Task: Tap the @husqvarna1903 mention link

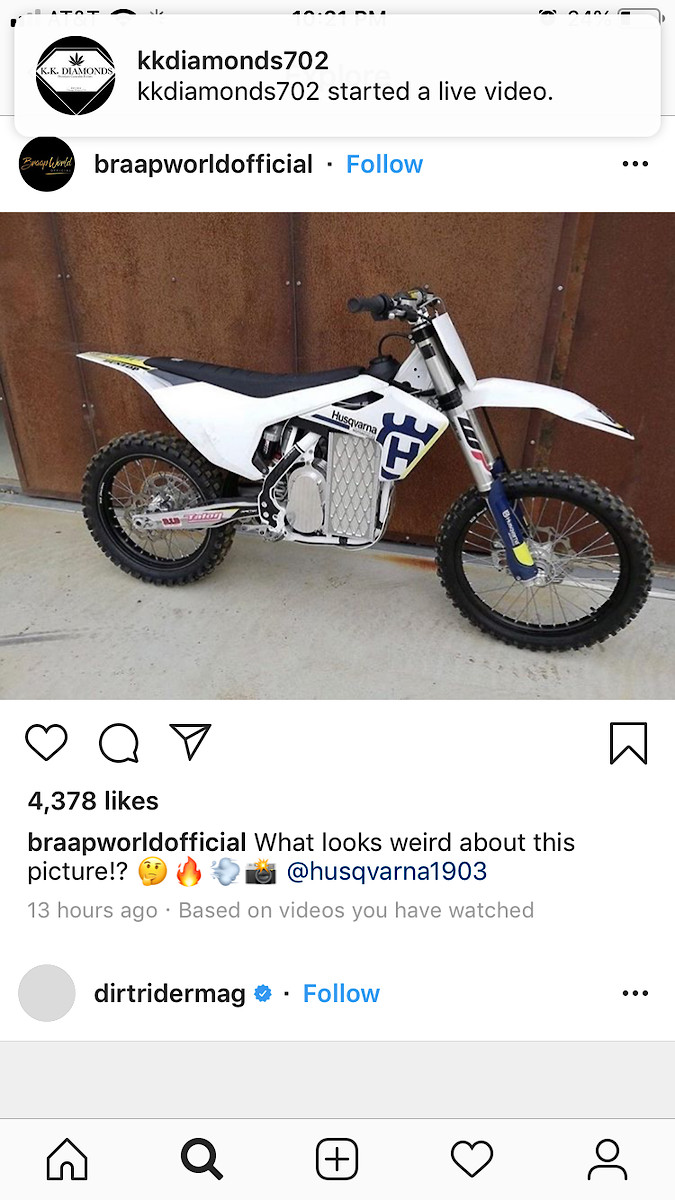Action: coord(387,871)
